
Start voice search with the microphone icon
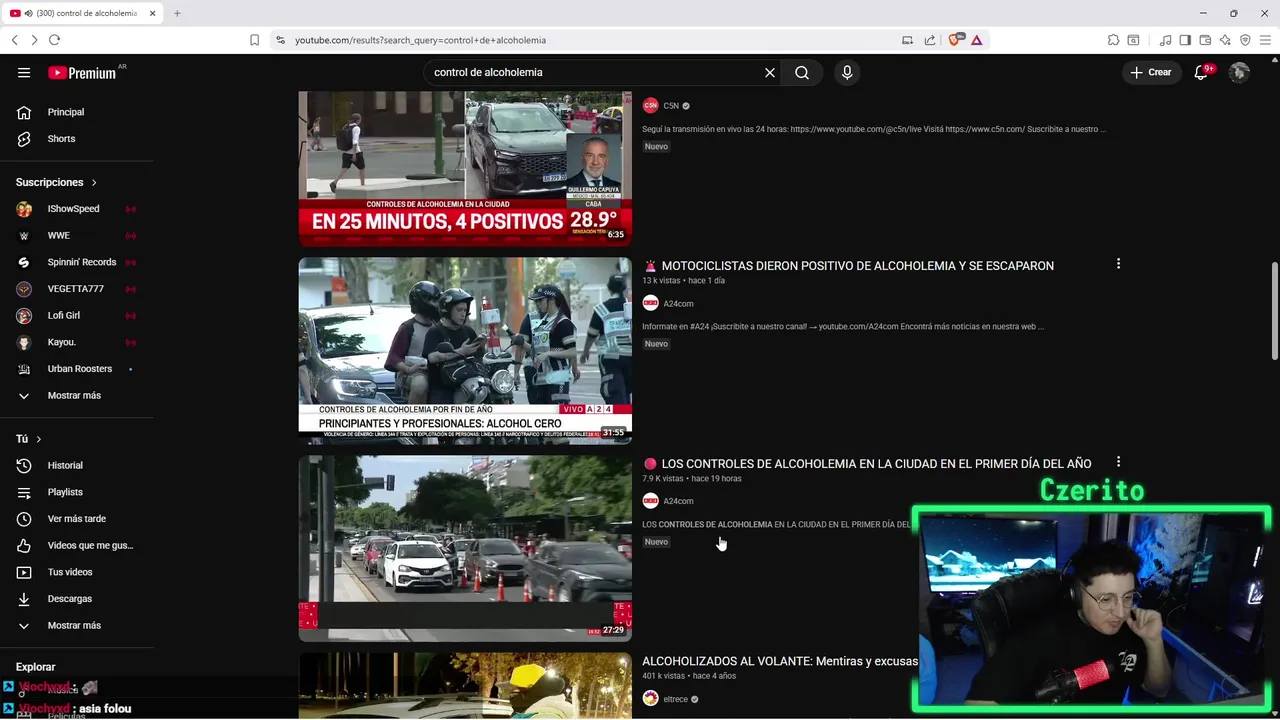click(847, 72)
